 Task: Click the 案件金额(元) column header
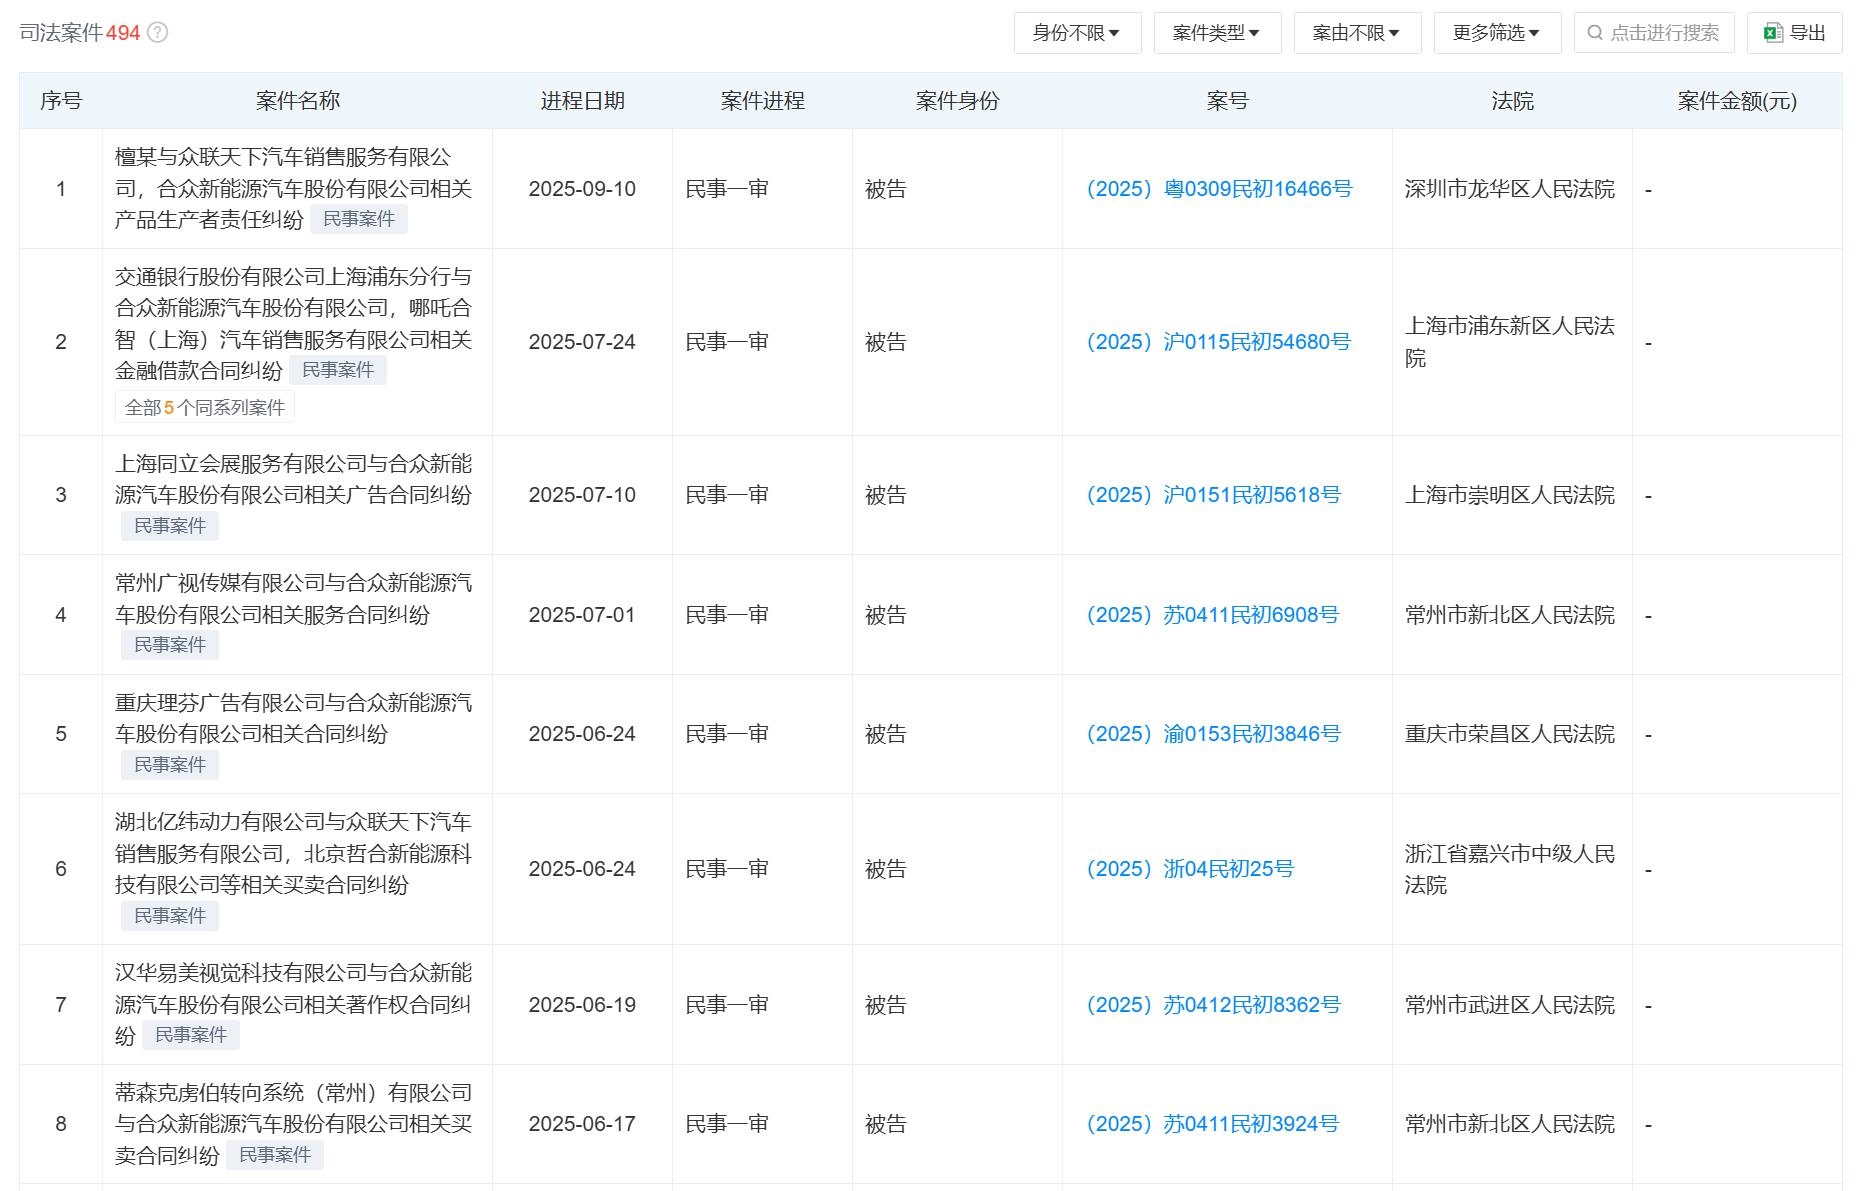tap(1737, 101)
